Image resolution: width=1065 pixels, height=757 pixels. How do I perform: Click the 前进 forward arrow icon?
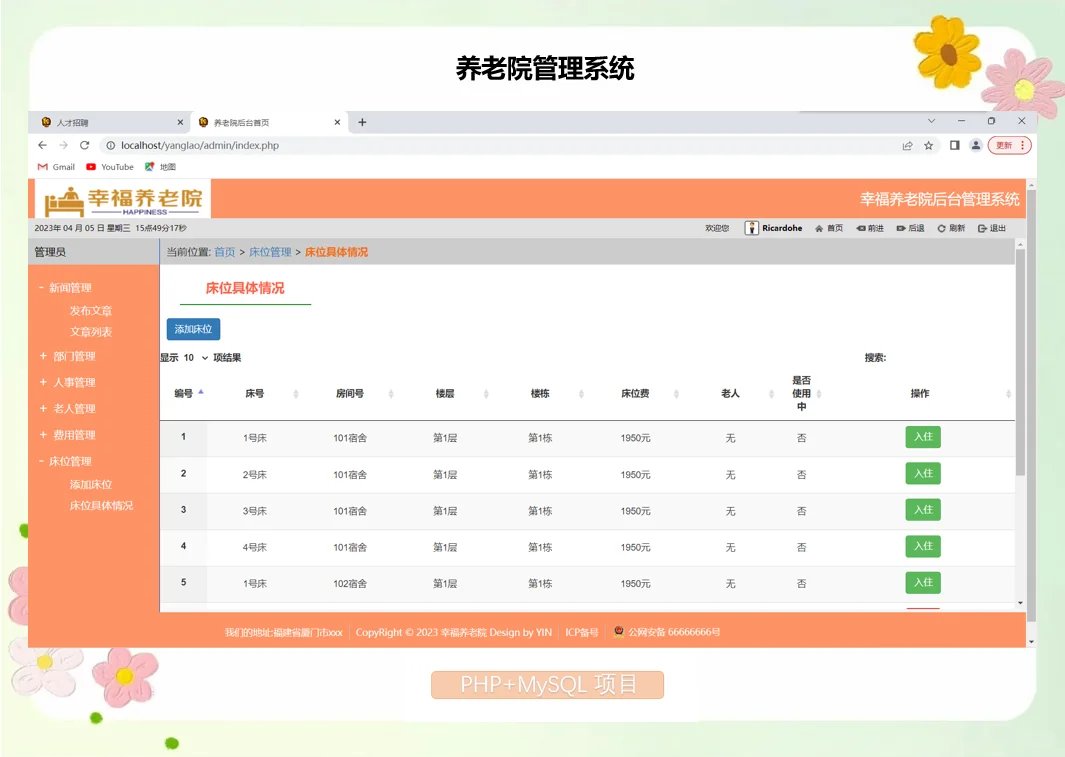point(861,228)
